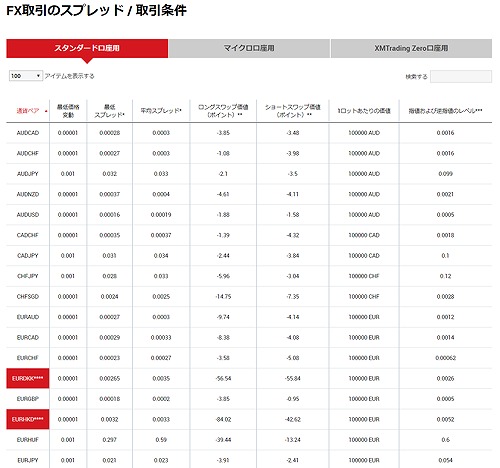The width and height of the screenshot is (500, 468).
Task: Click the CADJPY pair name
Action: pos(28,256)
